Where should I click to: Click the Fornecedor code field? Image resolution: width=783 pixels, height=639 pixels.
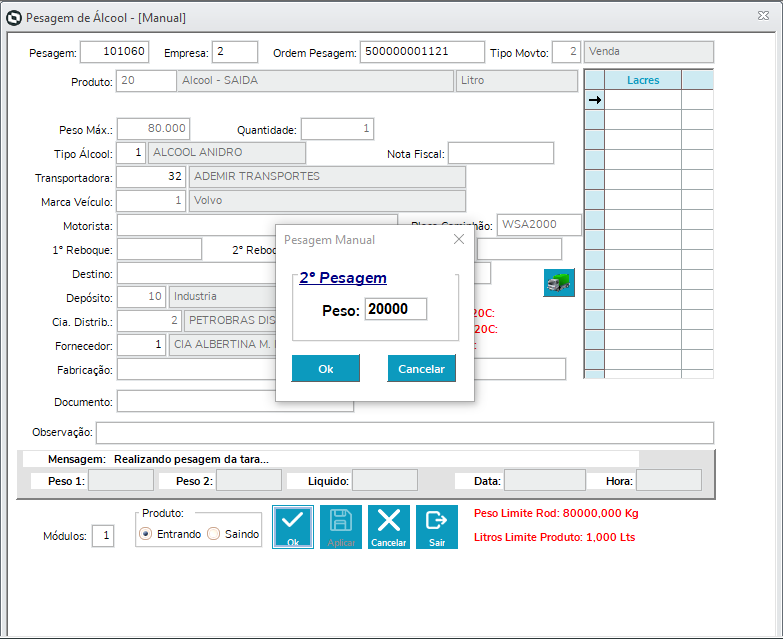[x=142, y=345]
